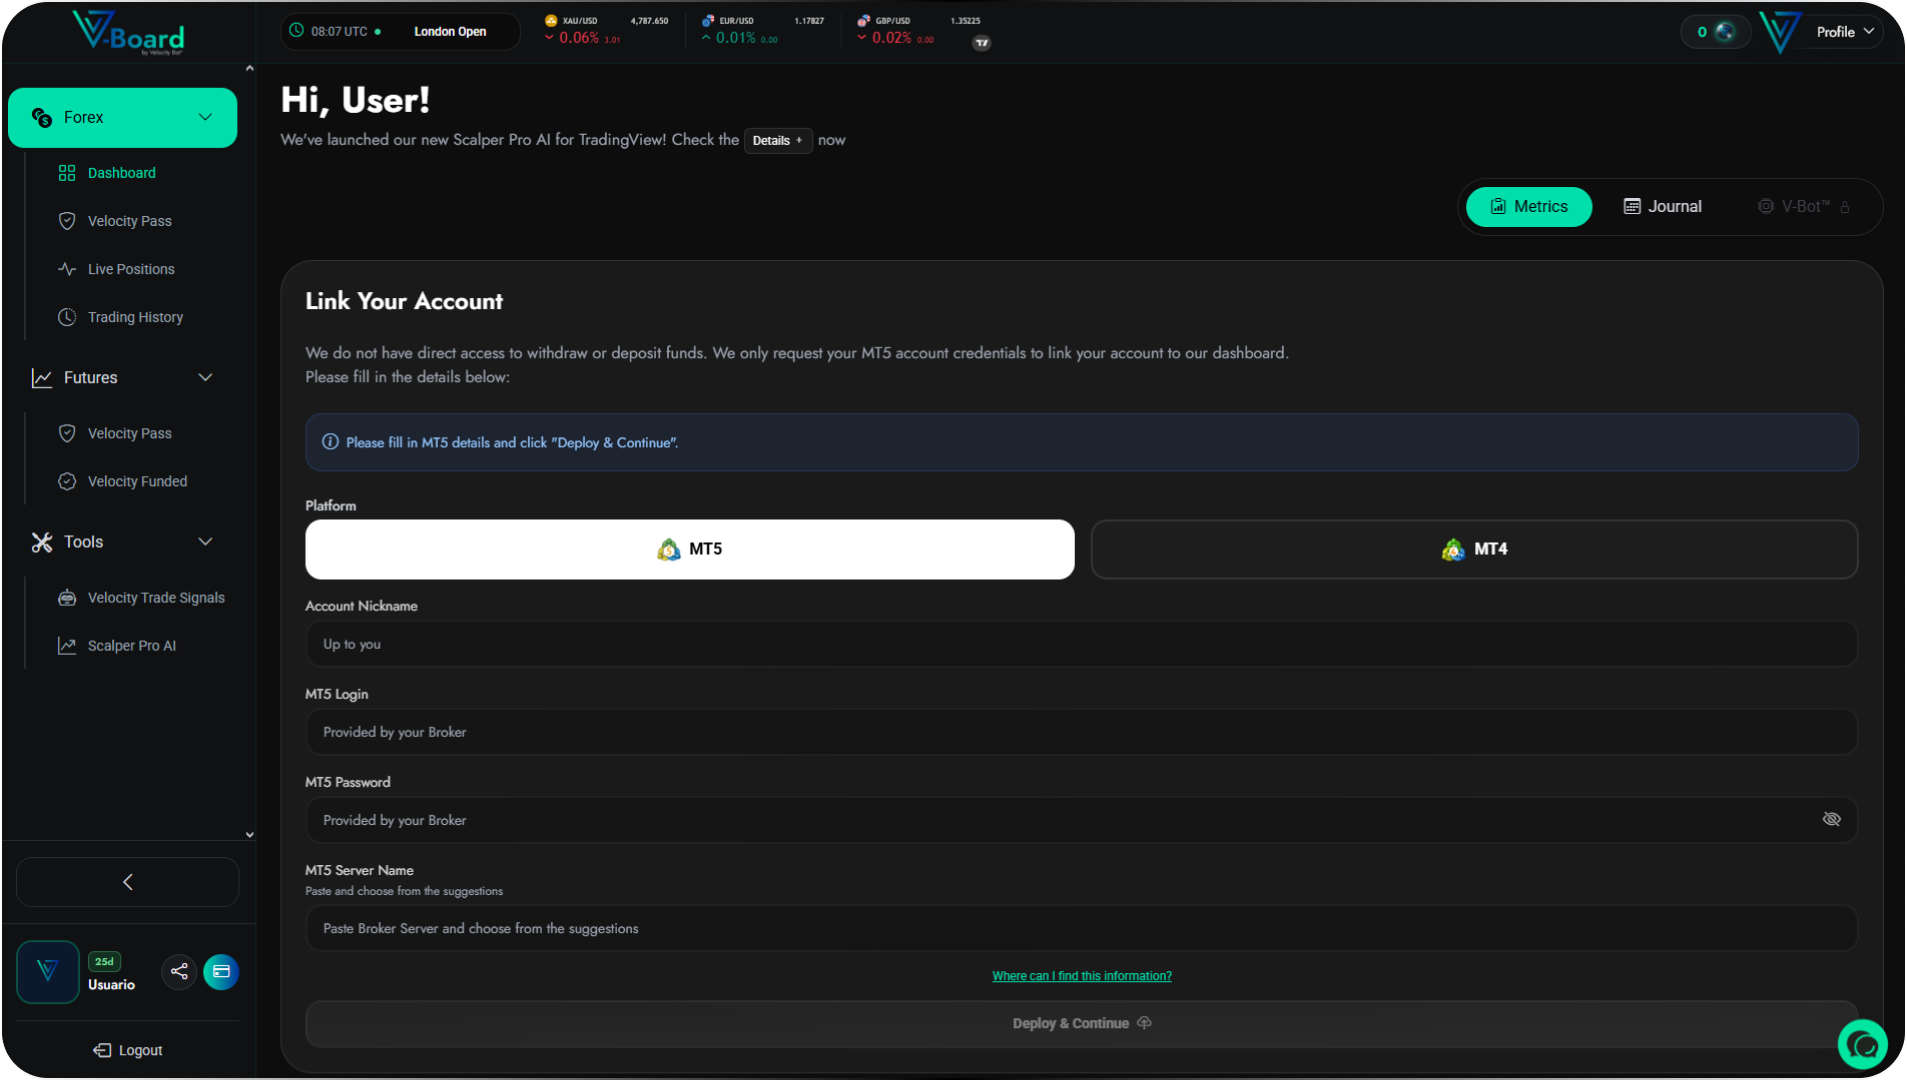Click the EUR/USD ticker
The width and height of the screenshot is (1907, 1080).
pos(762,30)
